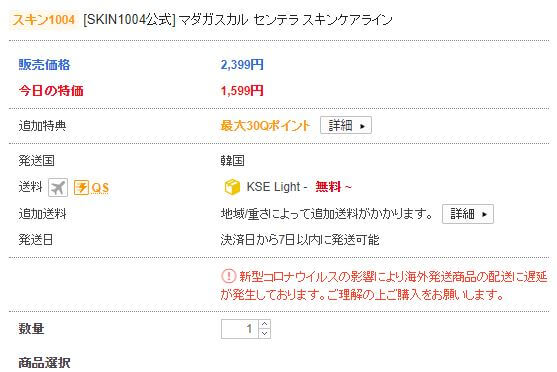The height and width of the screenshot is (372, 557).
Task: Click the coronavirus delivery delay notice text
Action: [x=384, y=285]
